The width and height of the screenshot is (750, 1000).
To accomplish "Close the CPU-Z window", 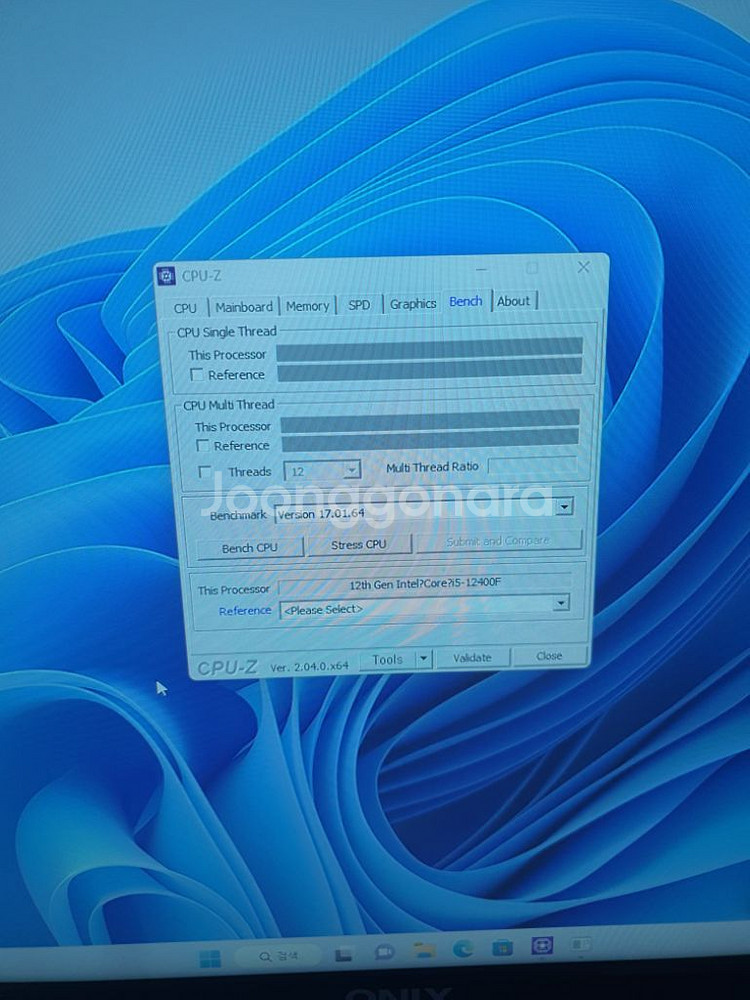I will 584,267.
